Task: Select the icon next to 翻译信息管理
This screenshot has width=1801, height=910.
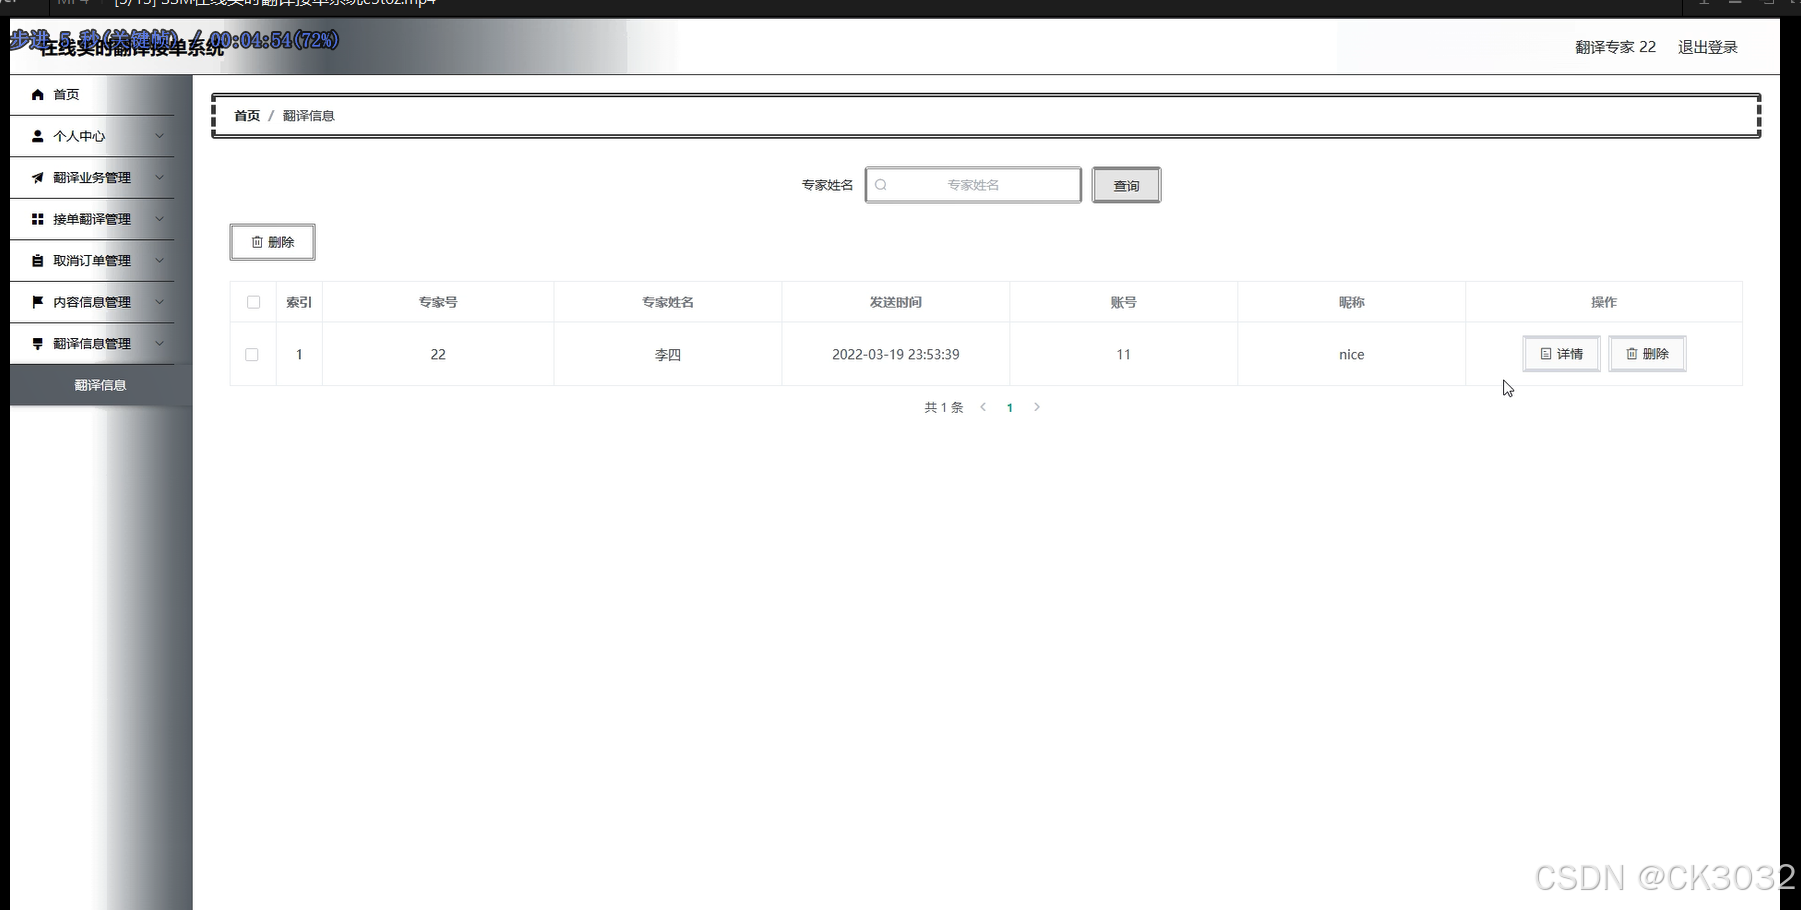Action: point(38,343)
